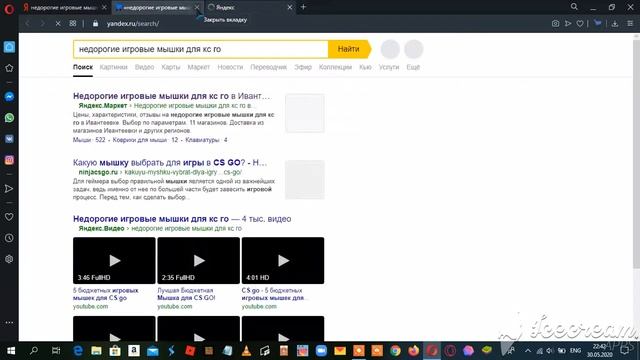Take a snapshot with the camera icon
Viewport: 640px width, 360px height.
pos(556,24)
